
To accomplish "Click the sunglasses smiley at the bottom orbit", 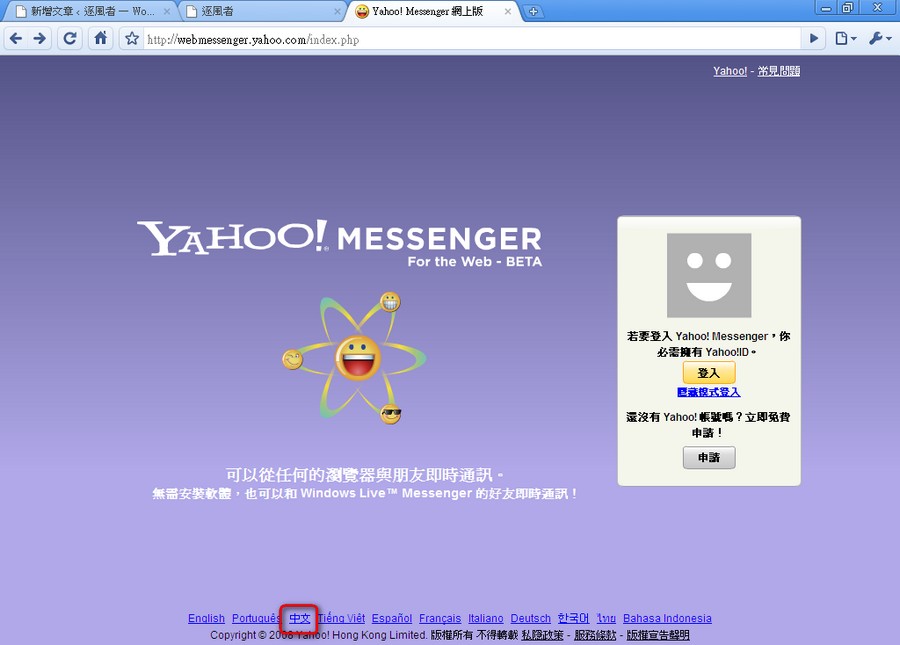I will tap(391, 414).
